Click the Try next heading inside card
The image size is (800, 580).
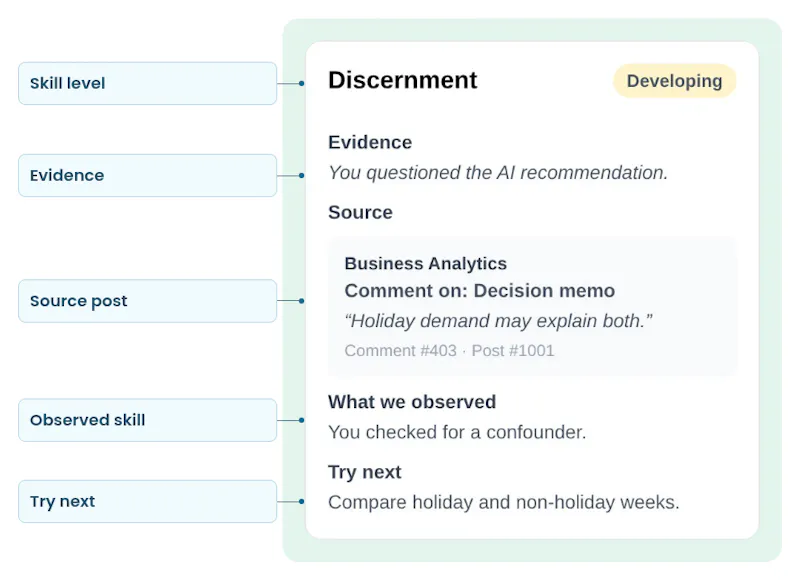365,472
